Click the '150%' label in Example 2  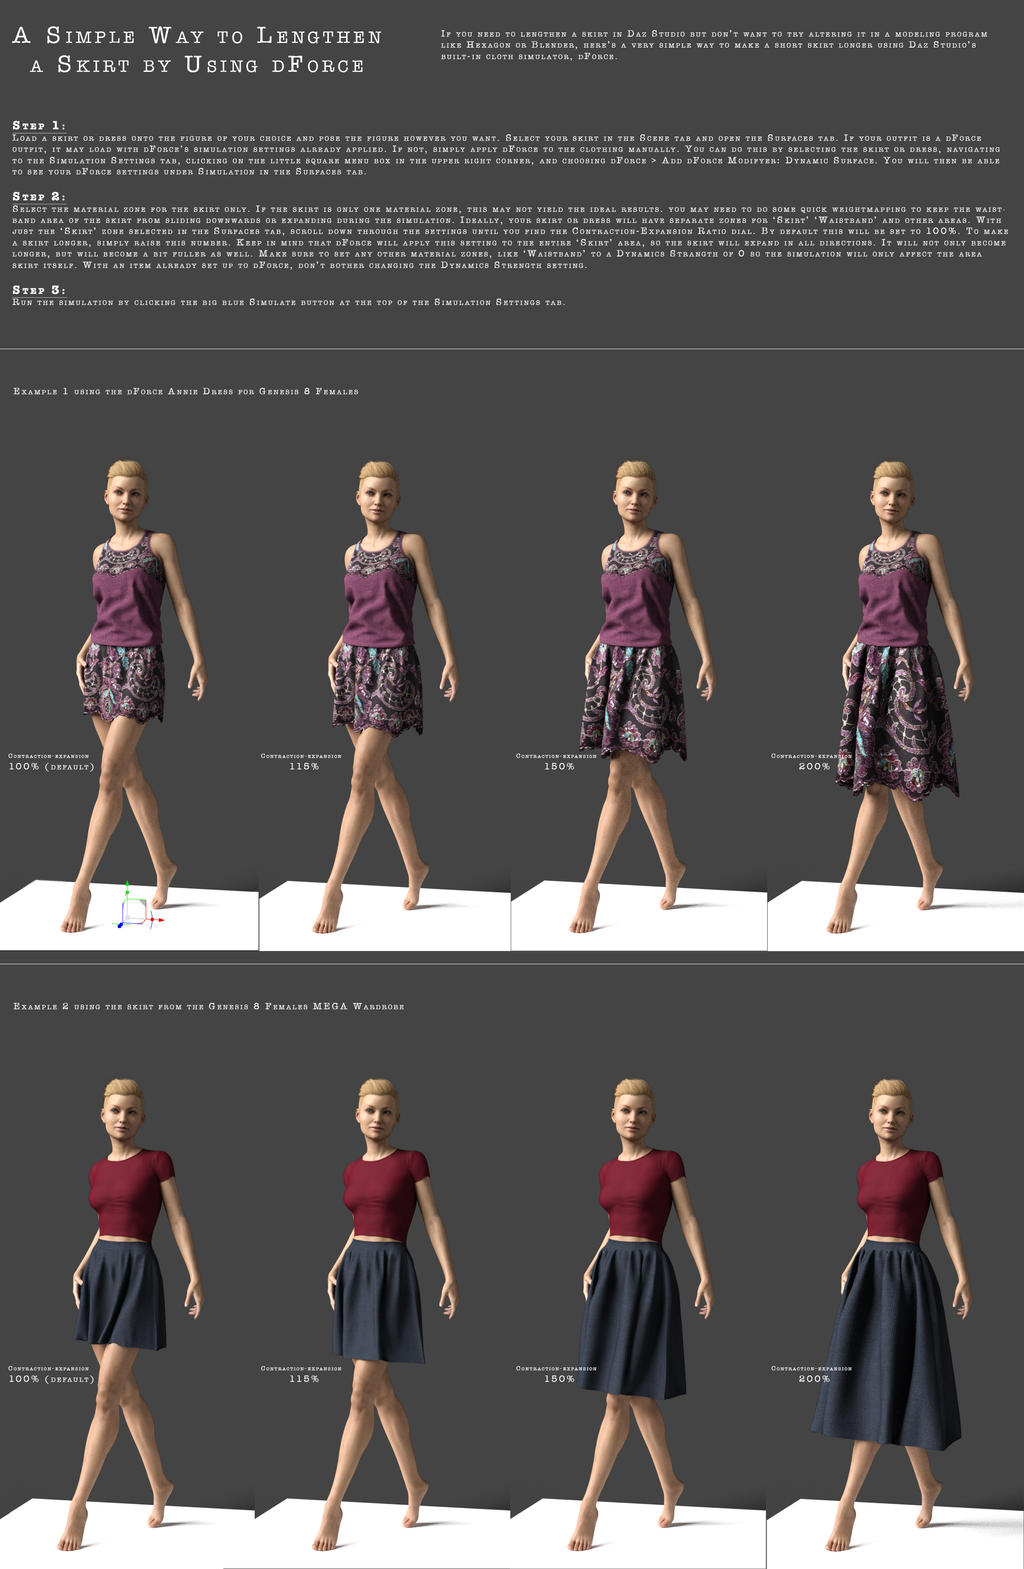click(x=559, y=1379)
